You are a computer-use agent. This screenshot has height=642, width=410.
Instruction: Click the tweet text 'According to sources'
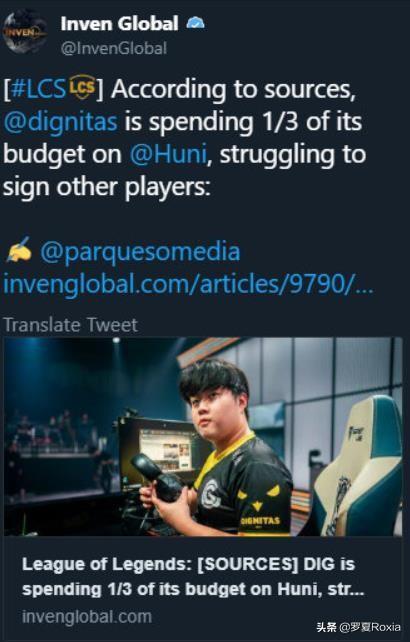pyautogui.click(x=233, y=89)
